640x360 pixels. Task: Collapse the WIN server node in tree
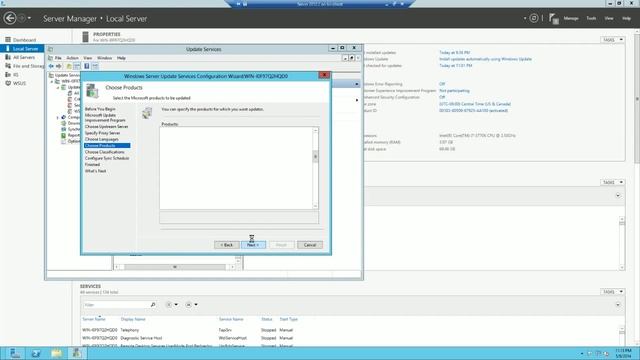tap(52, 82)
